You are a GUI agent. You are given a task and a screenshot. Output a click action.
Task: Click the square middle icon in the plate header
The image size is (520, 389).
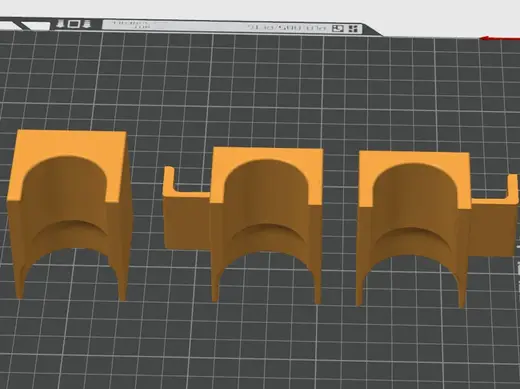(x=74, y=24)
